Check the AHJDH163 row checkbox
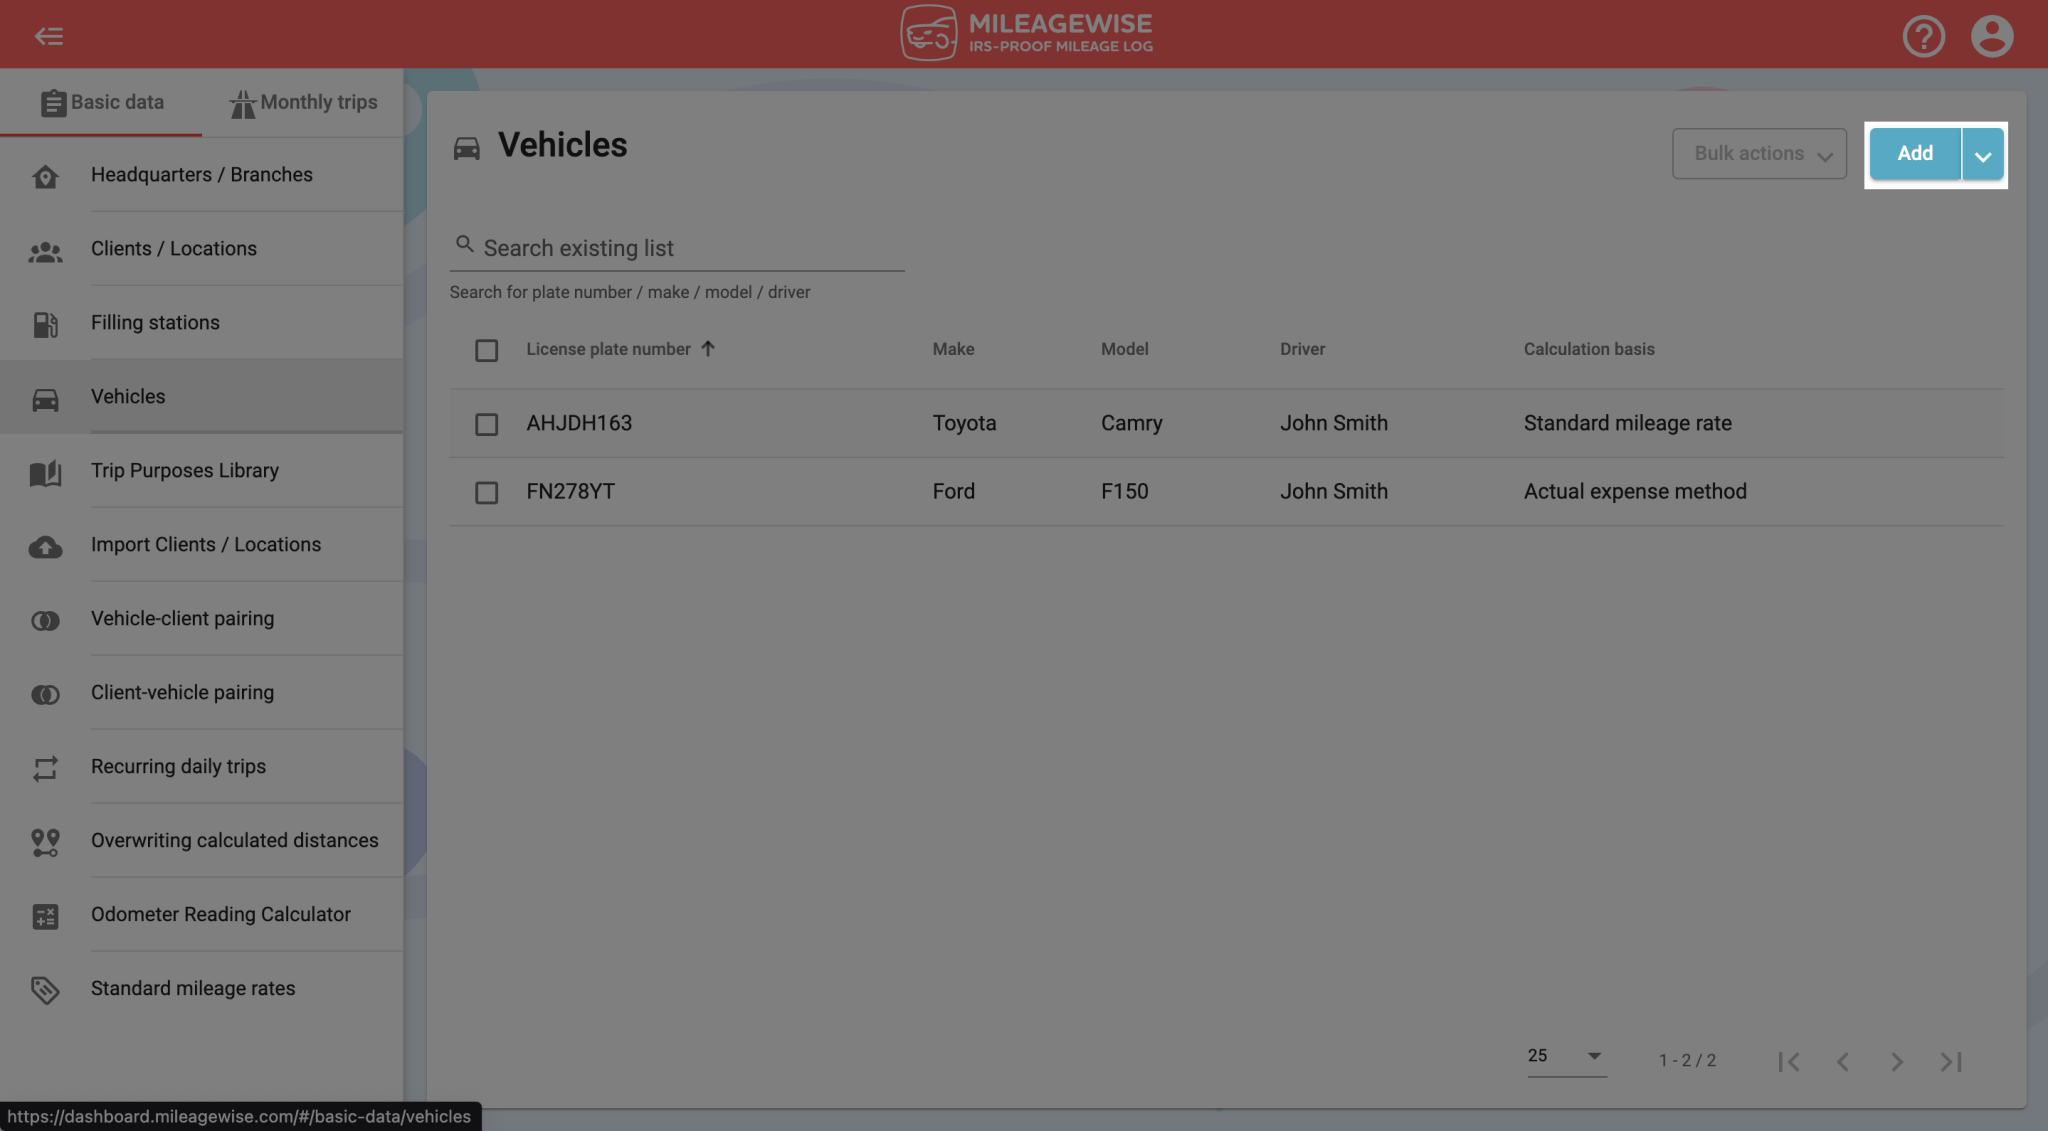 coord(487,424)
